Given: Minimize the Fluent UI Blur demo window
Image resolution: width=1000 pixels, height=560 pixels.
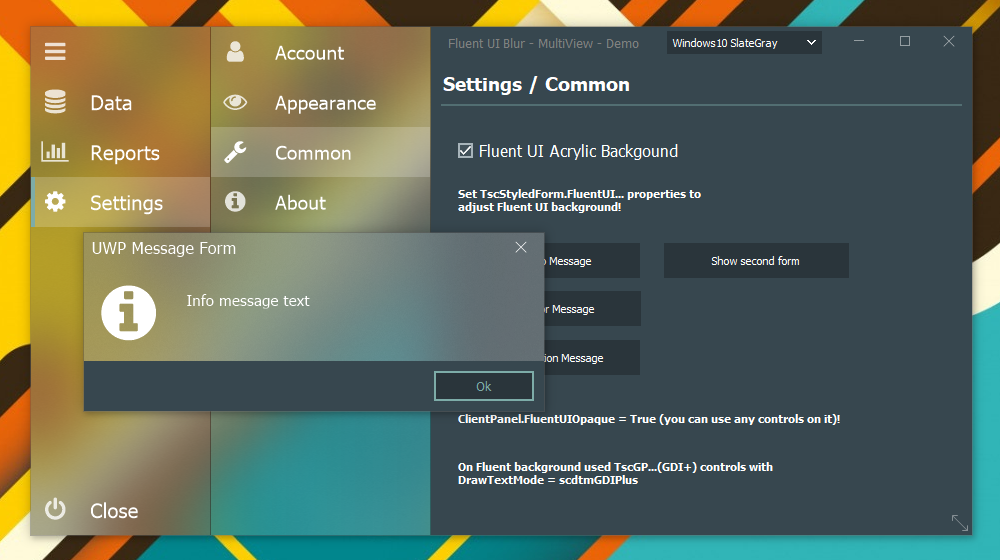Looking at the screenshot, I should coord(859,41).
